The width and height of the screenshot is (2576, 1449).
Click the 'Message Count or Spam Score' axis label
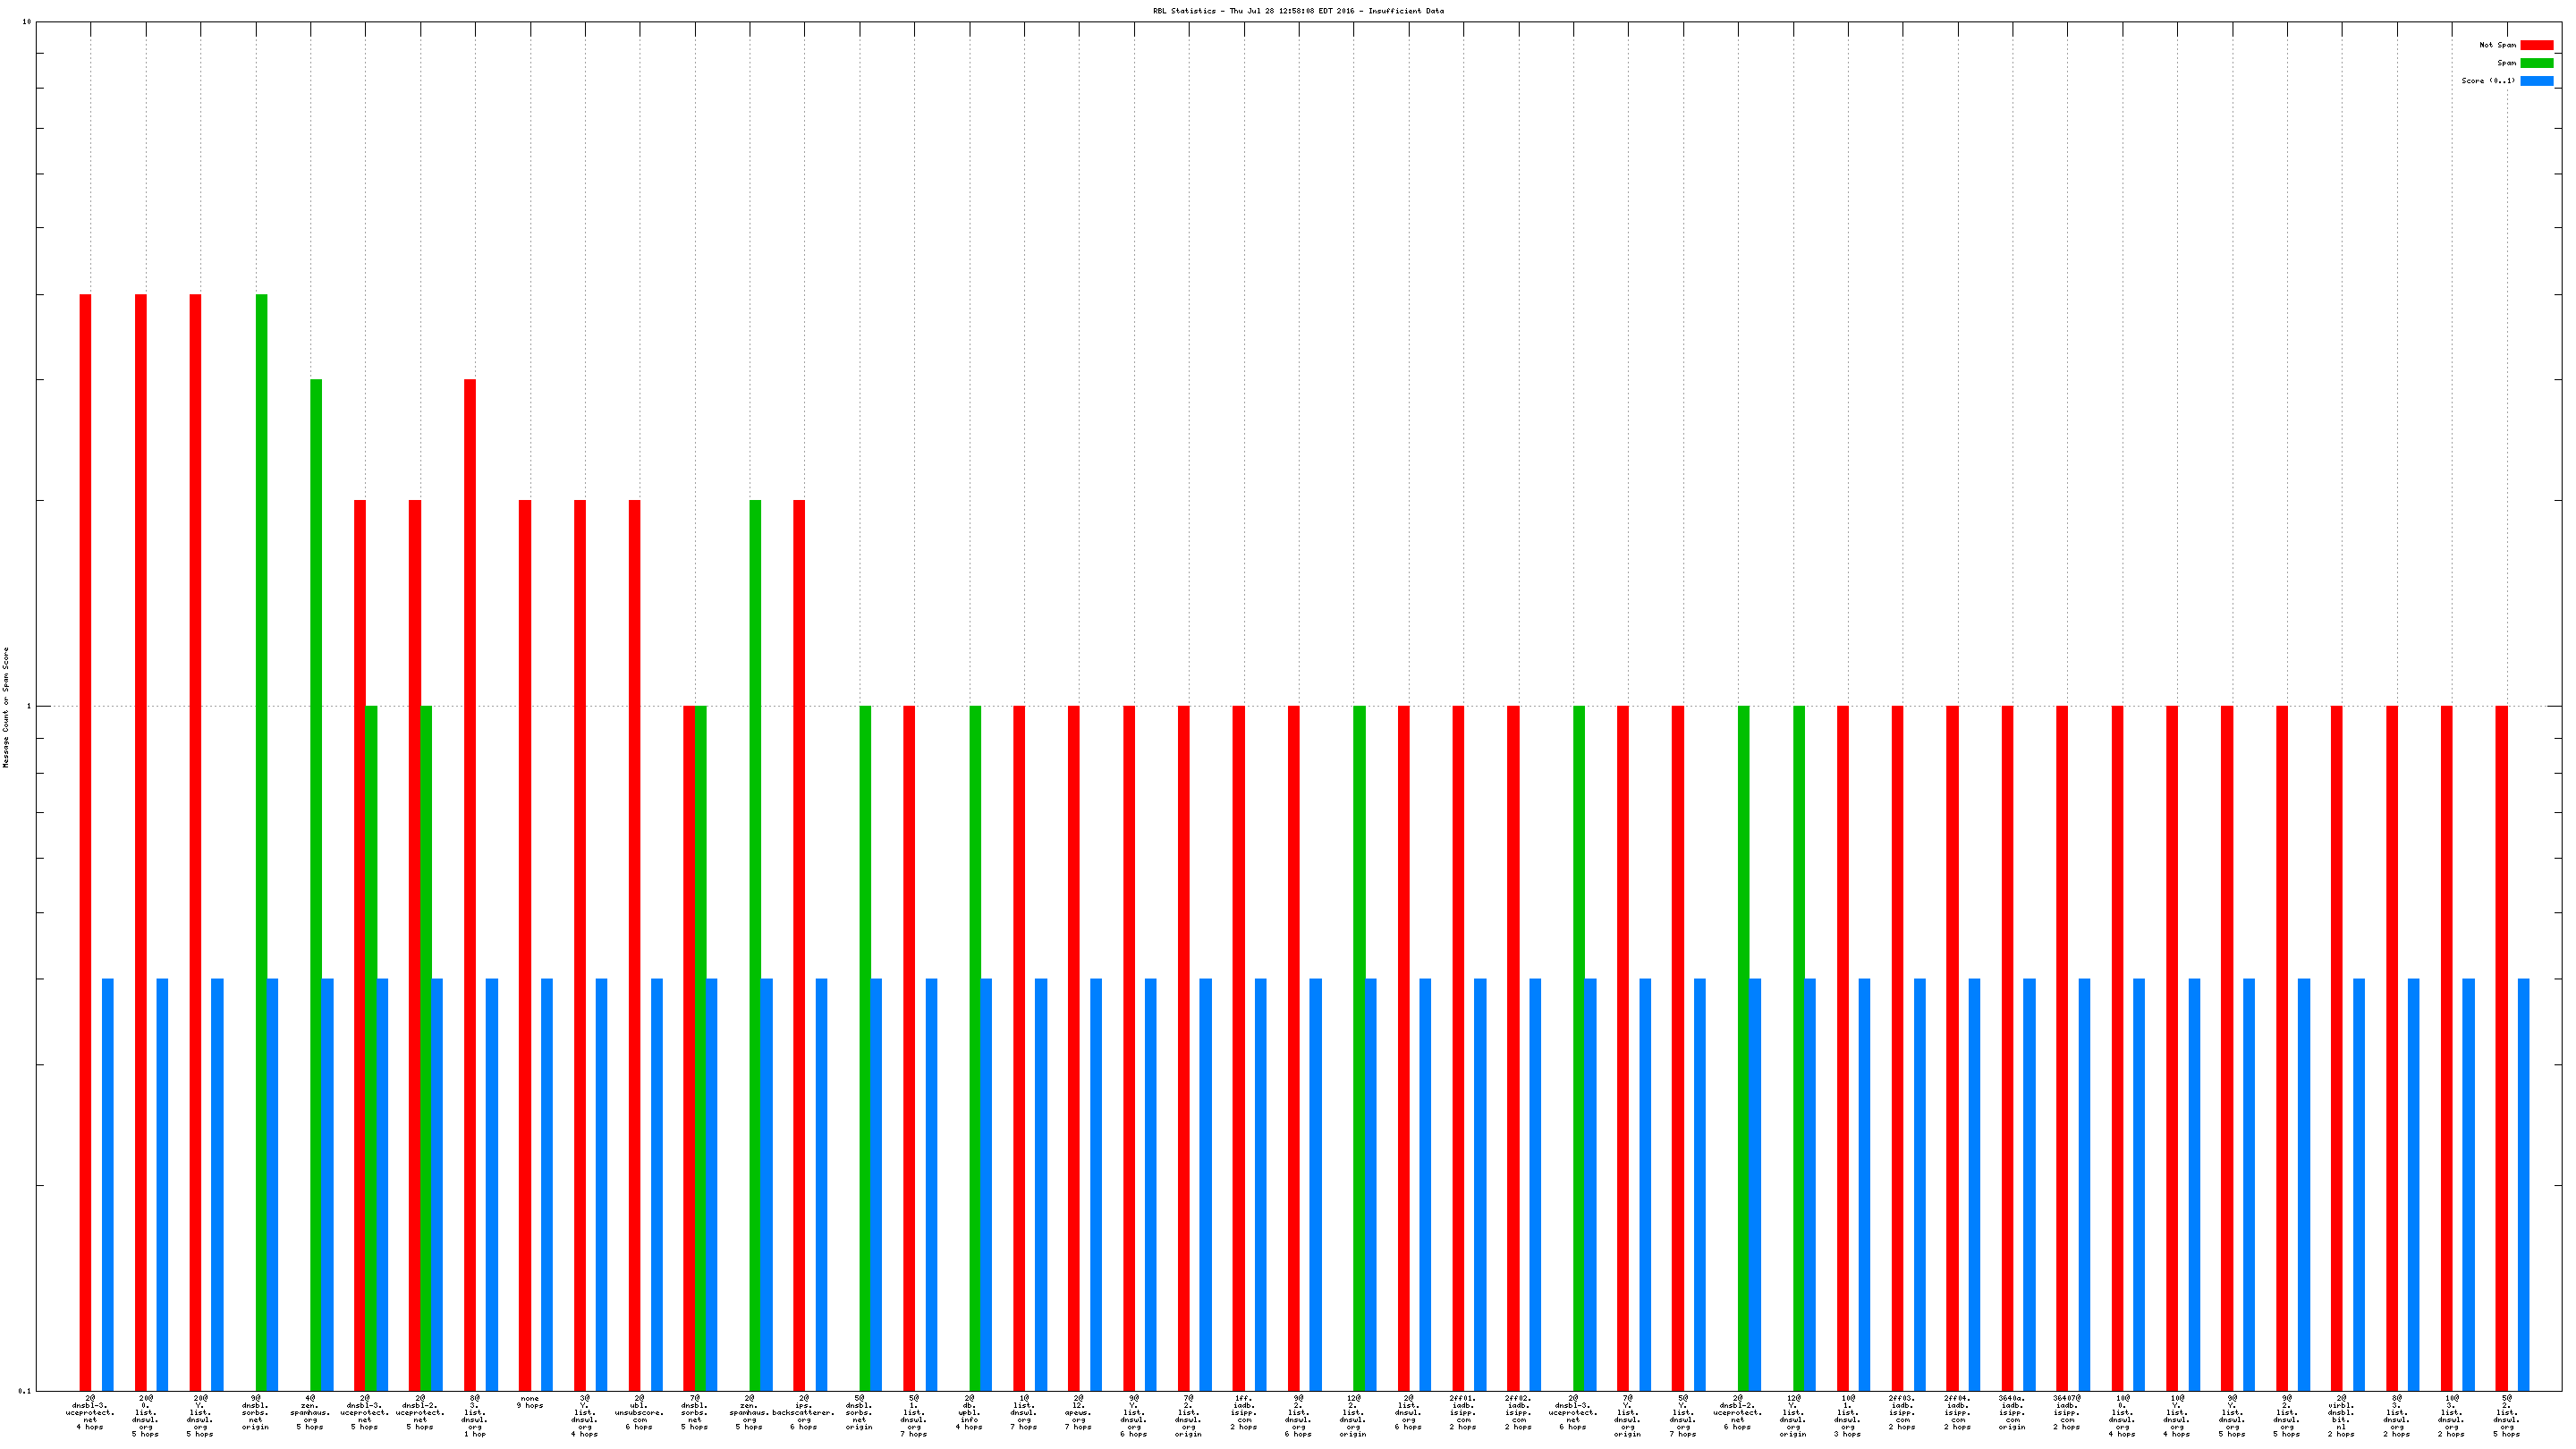tap(6, 707)
